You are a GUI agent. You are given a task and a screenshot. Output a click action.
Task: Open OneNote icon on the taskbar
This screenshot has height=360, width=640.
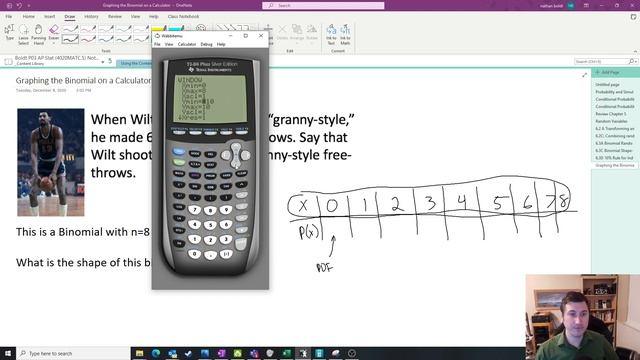pyautogui.click(x=222, y=353)
